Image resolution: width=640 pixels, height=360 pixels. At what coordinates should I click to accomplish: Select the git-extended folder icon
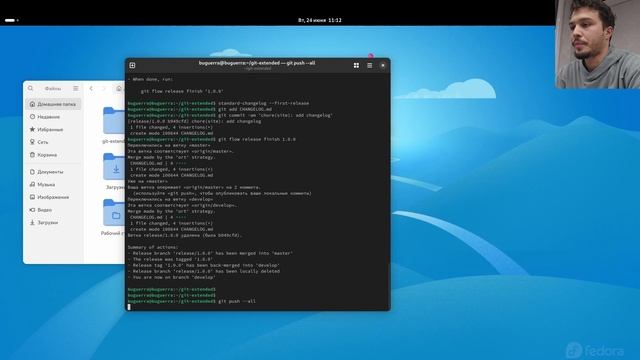(114, 120)
